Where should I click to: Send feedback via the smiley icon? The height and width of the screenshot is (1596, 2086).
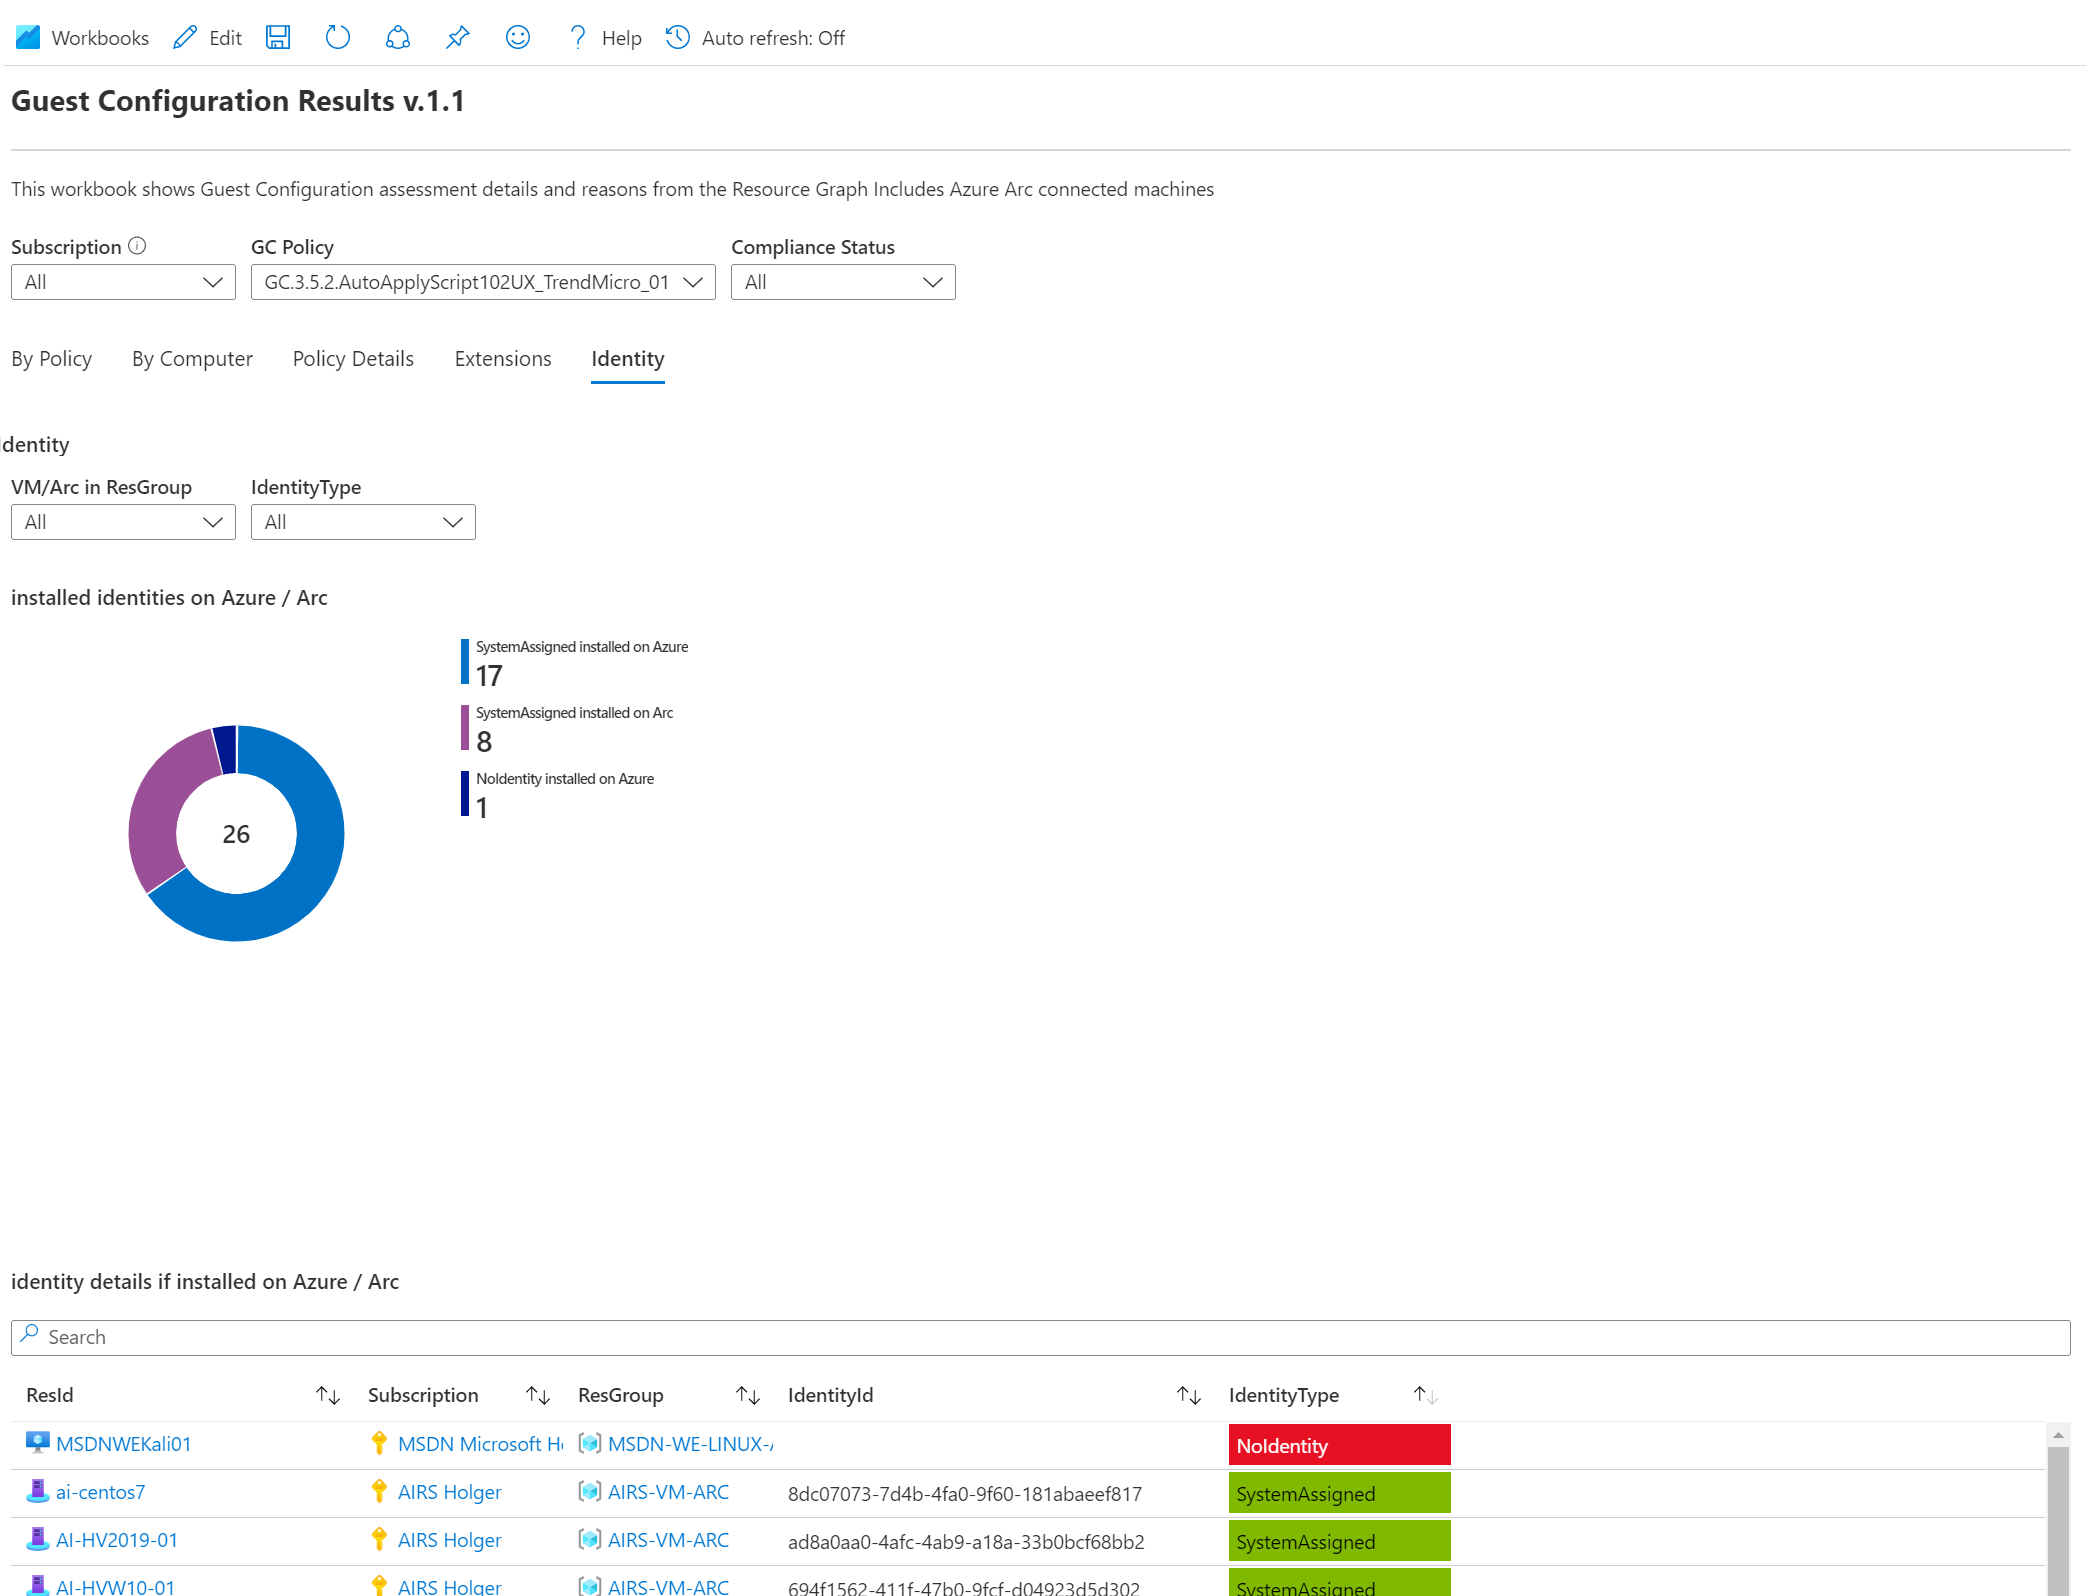click(x=518, y=38)
